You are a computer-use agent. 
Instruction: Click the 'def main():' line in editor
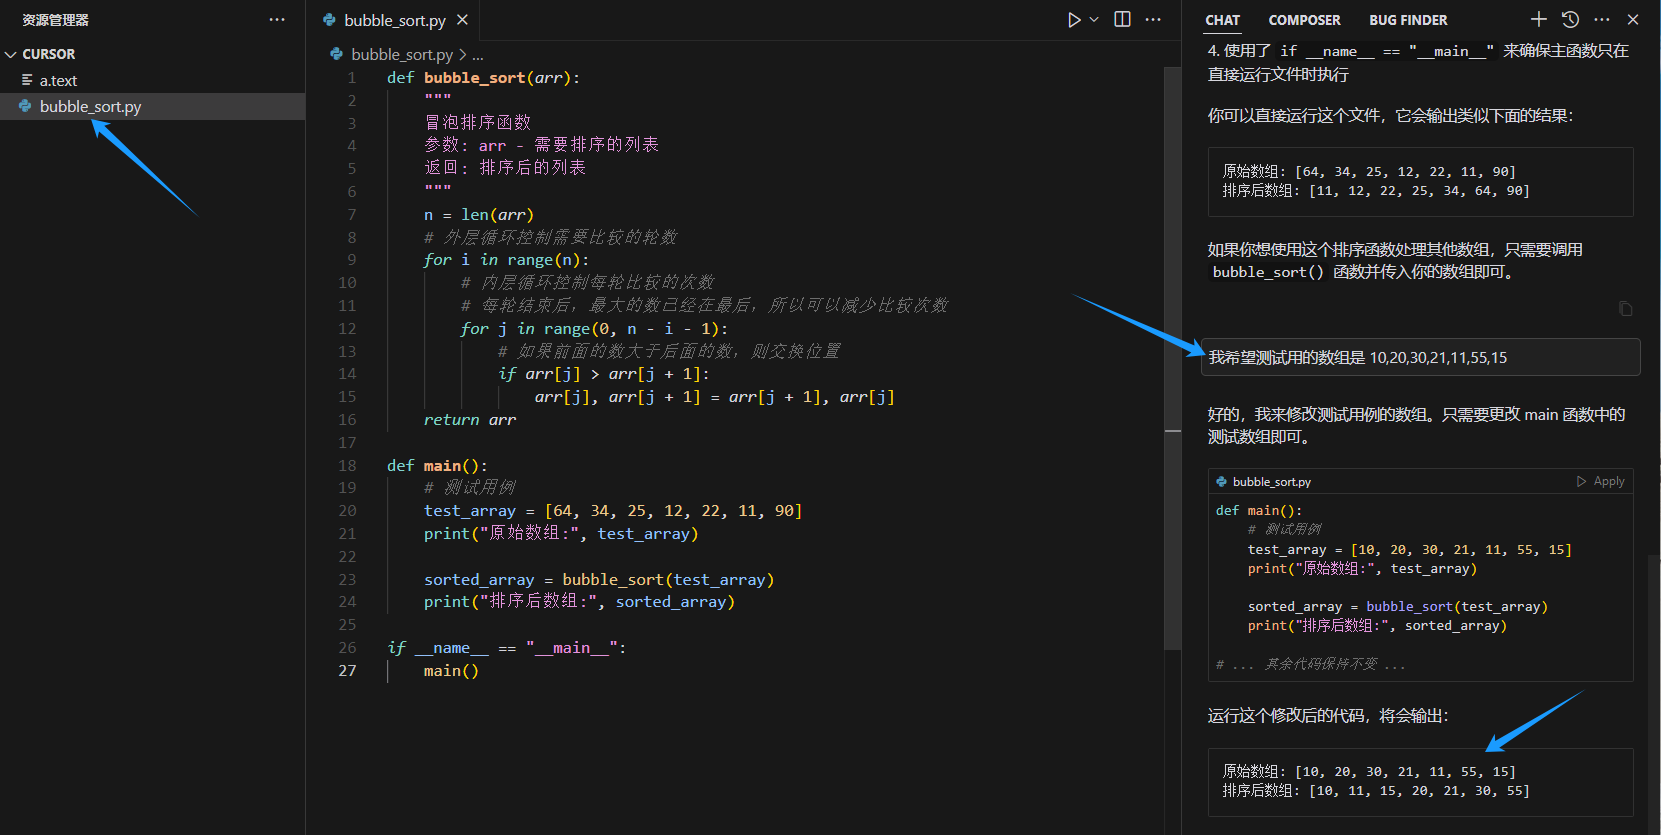[x=437, y=466]
